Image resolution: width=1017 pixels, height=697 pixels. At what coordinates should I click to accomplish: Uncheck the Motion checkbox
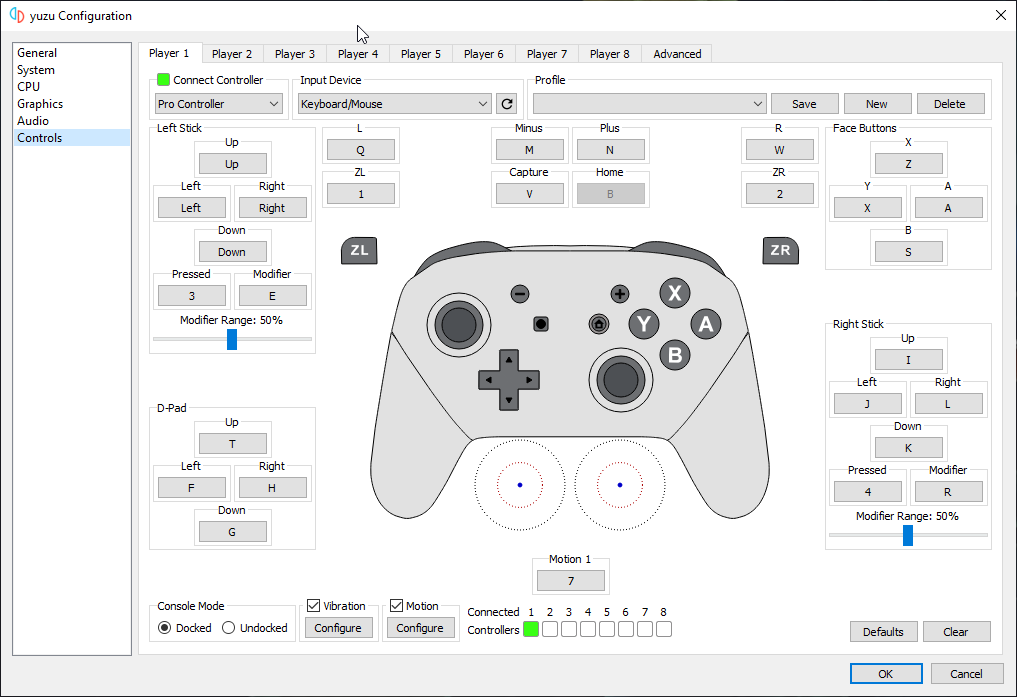396,606
